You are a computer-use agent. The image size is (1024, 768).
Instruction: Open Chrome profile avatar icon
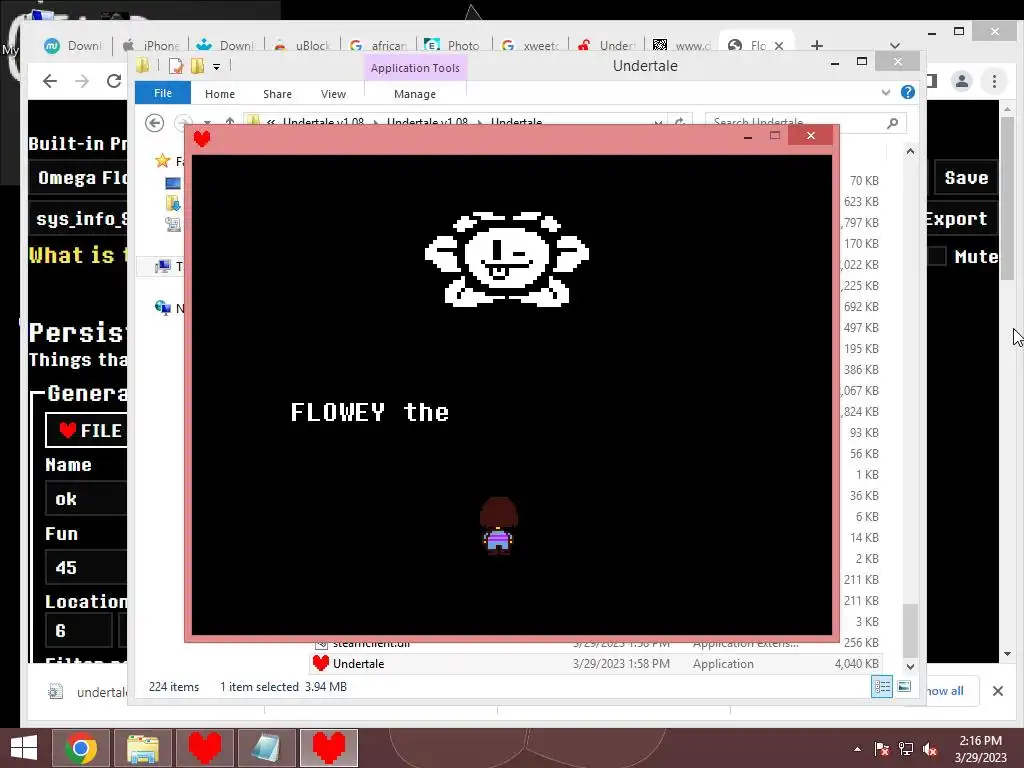[961, 81]
